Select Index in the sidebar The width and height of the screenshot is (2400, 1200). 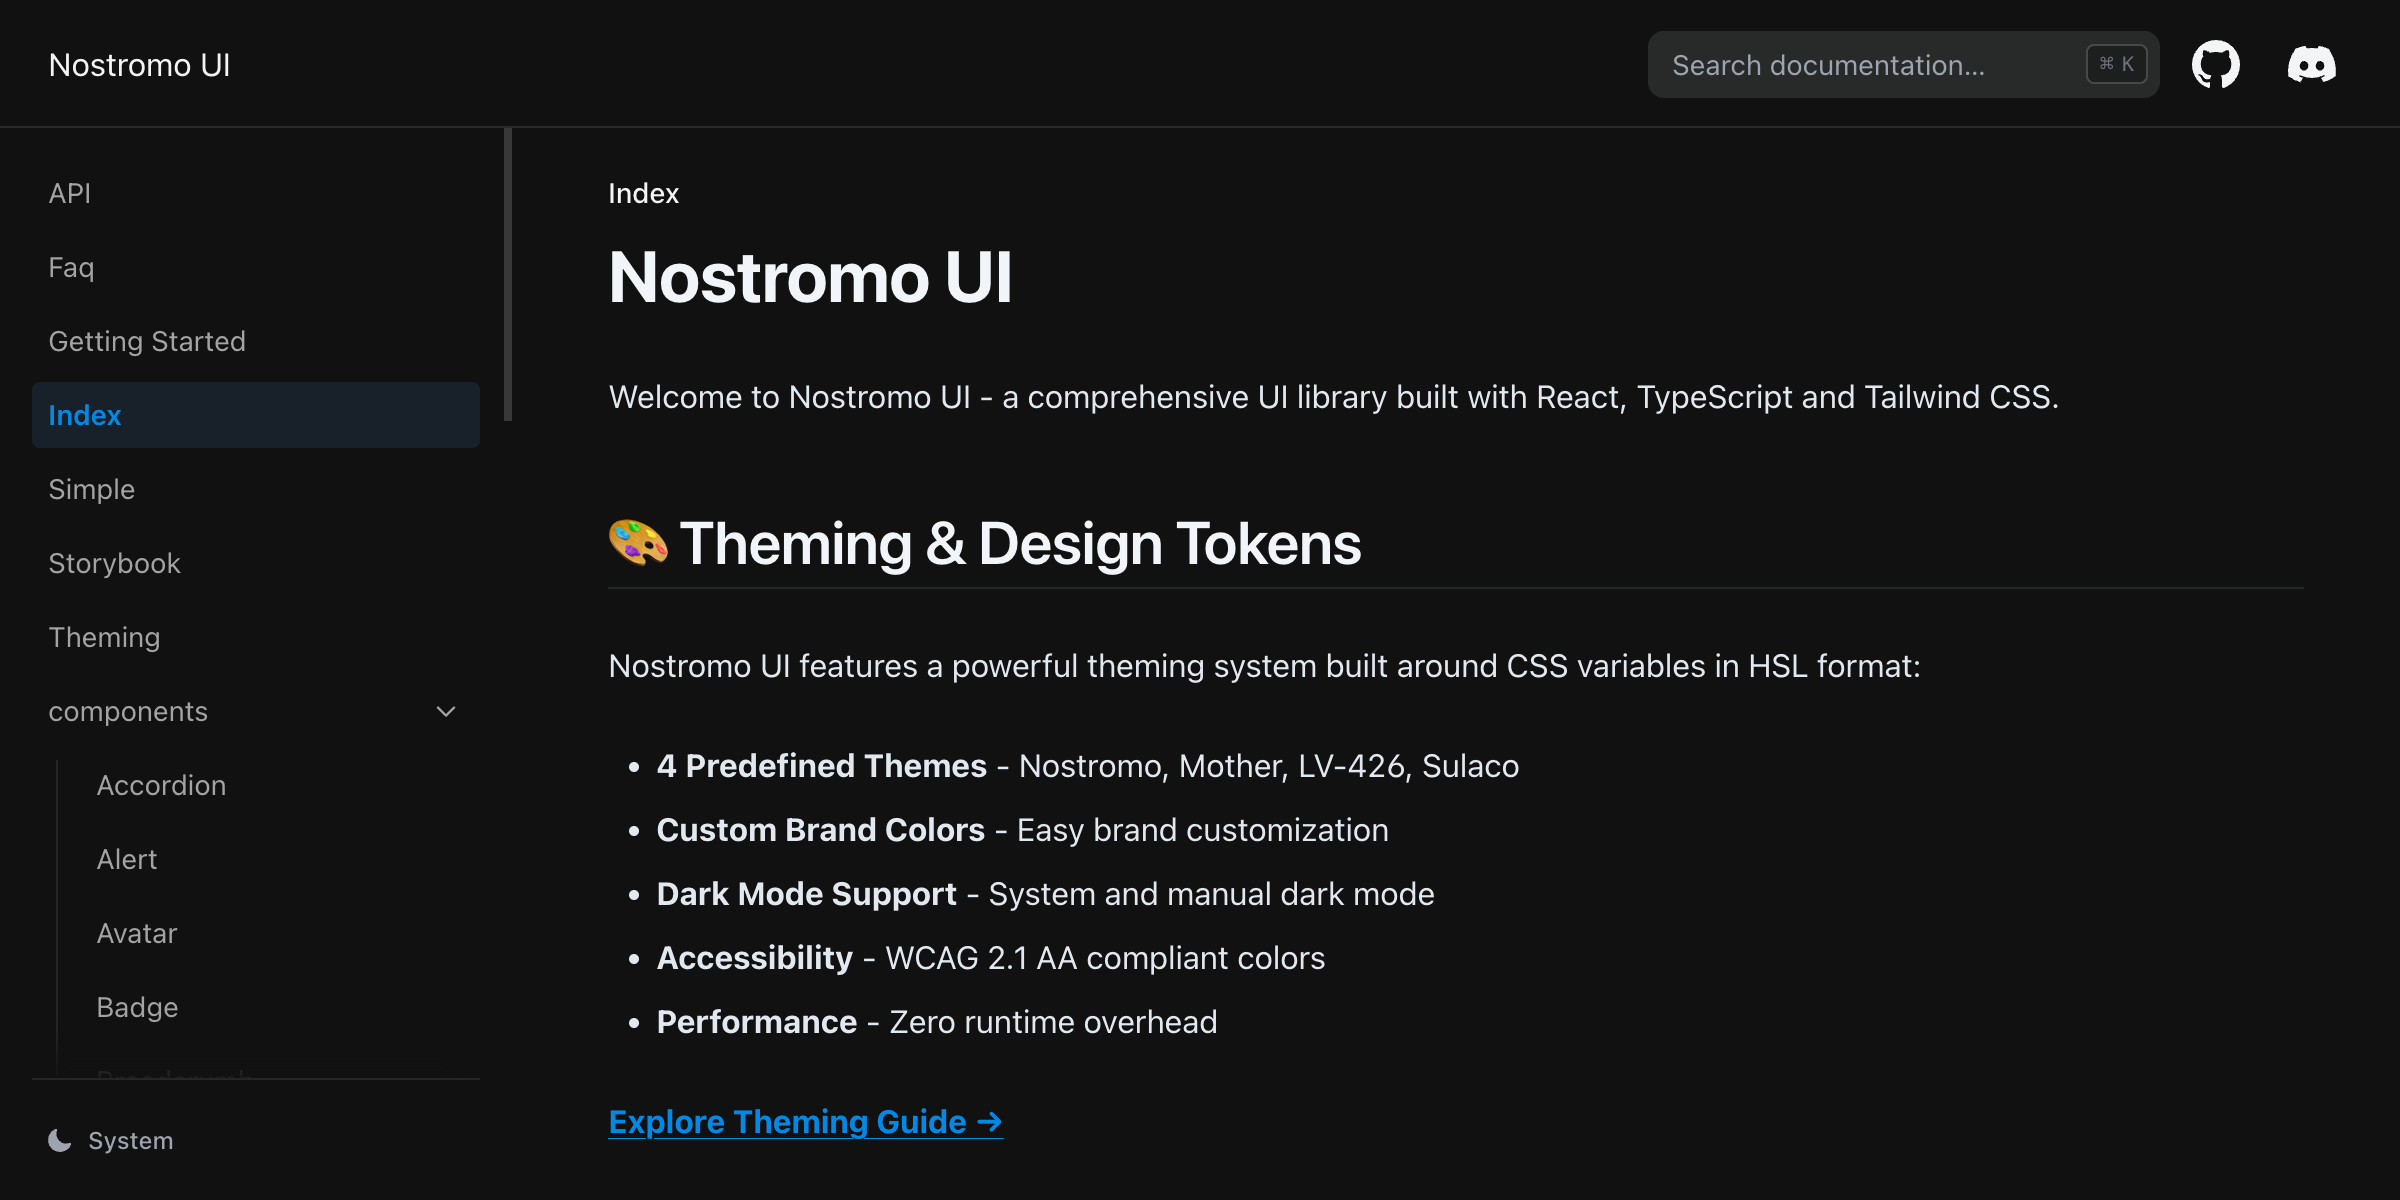85,414
